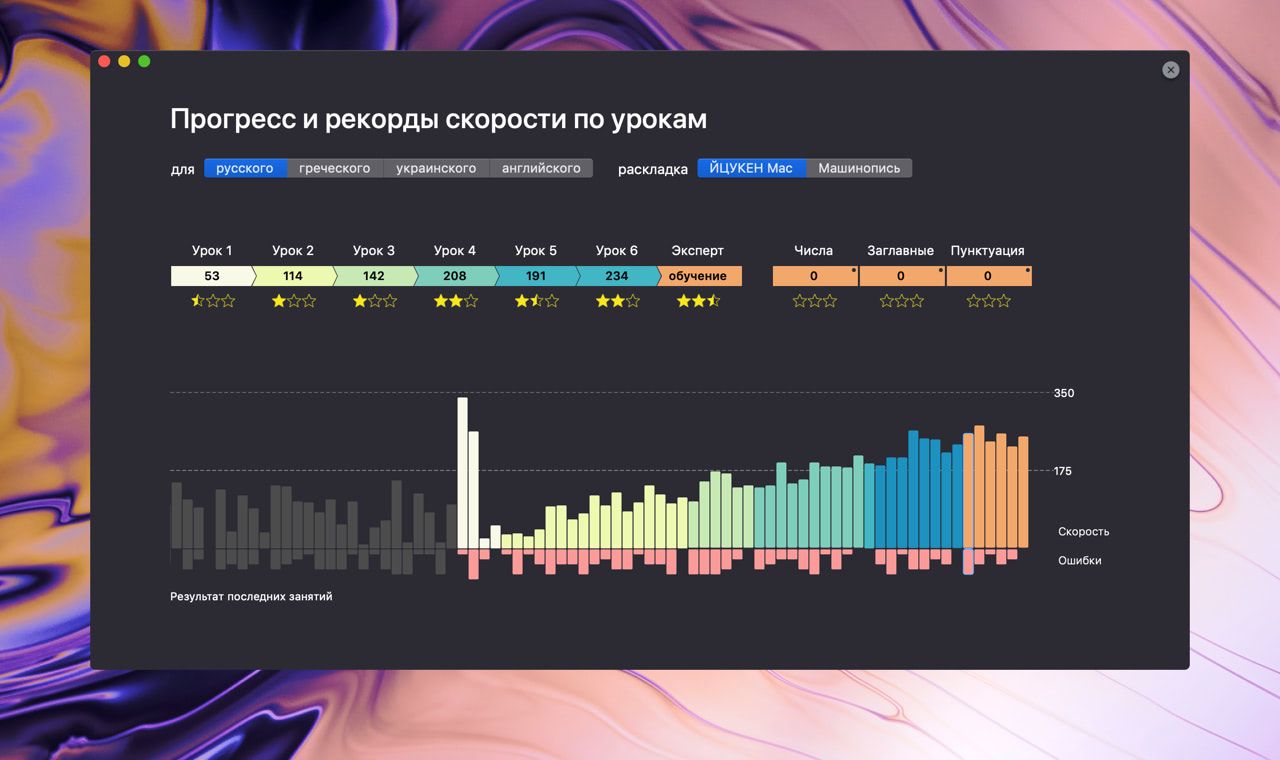Click the star rating under Урок 5
Viewport: 1280px width, 760px height.
click(x=537, y=301)
